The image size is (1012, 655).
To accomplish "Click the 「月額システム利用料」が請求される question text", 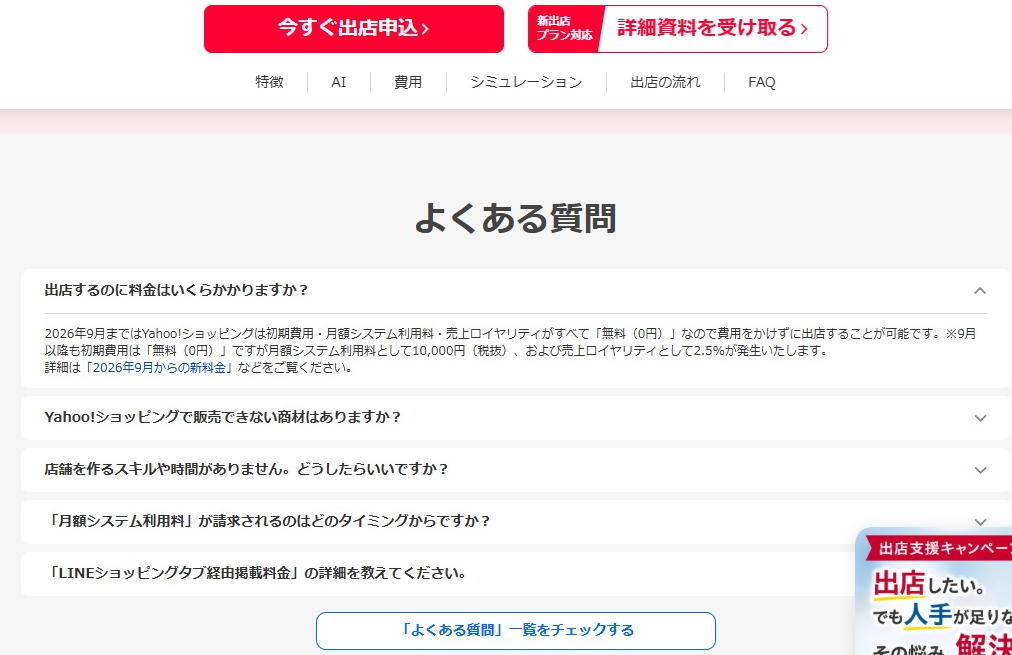I will (269, 521).
